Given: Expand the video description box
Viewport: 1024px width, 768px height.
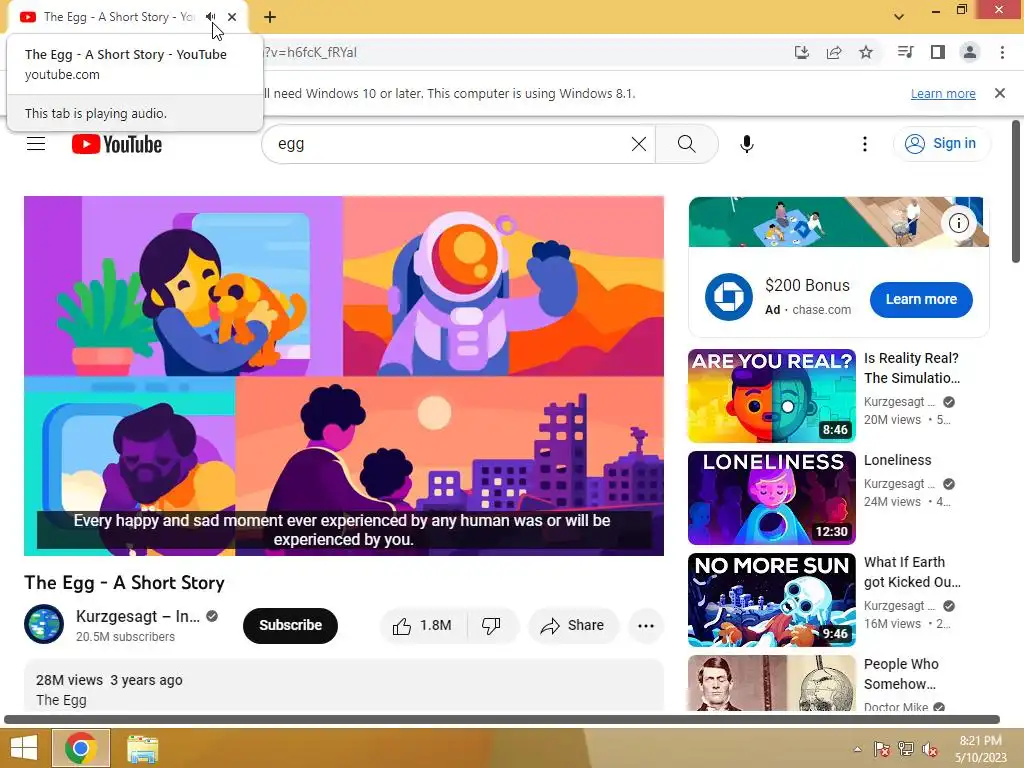Looking at the screenshot, I should click(x=344, y=686).
